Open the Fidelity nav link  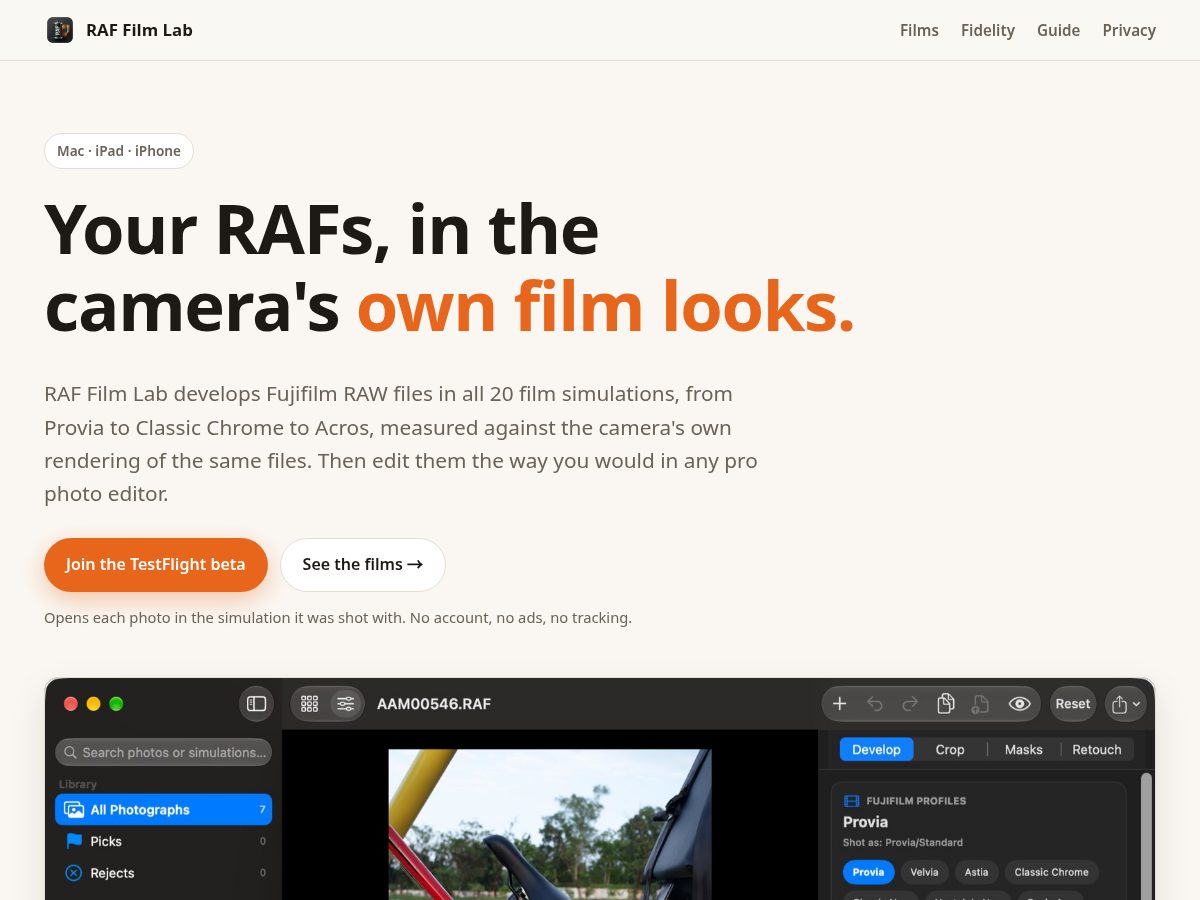click(988, 30)
